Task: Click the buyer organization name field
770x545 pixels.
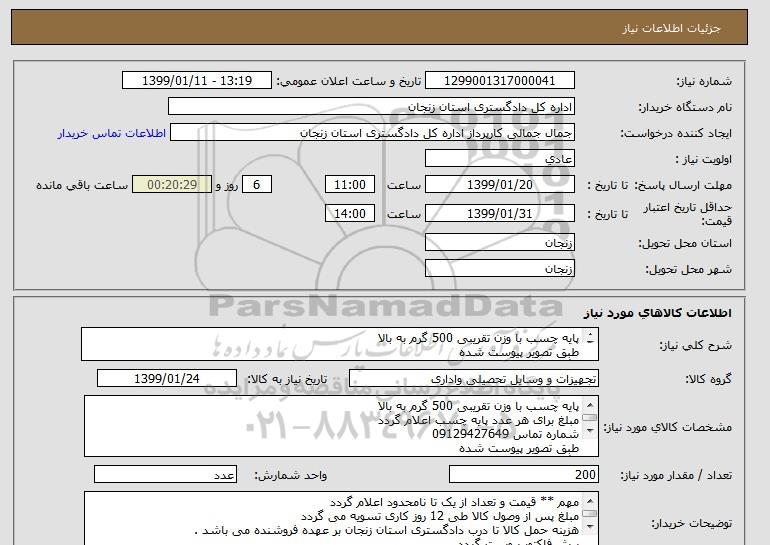Action: click(371, 107)
